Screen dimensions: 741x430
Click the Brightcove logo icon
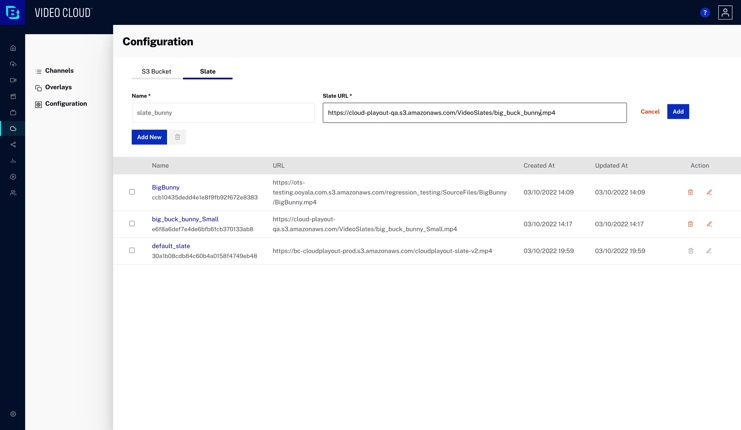[x=13, y=13]
